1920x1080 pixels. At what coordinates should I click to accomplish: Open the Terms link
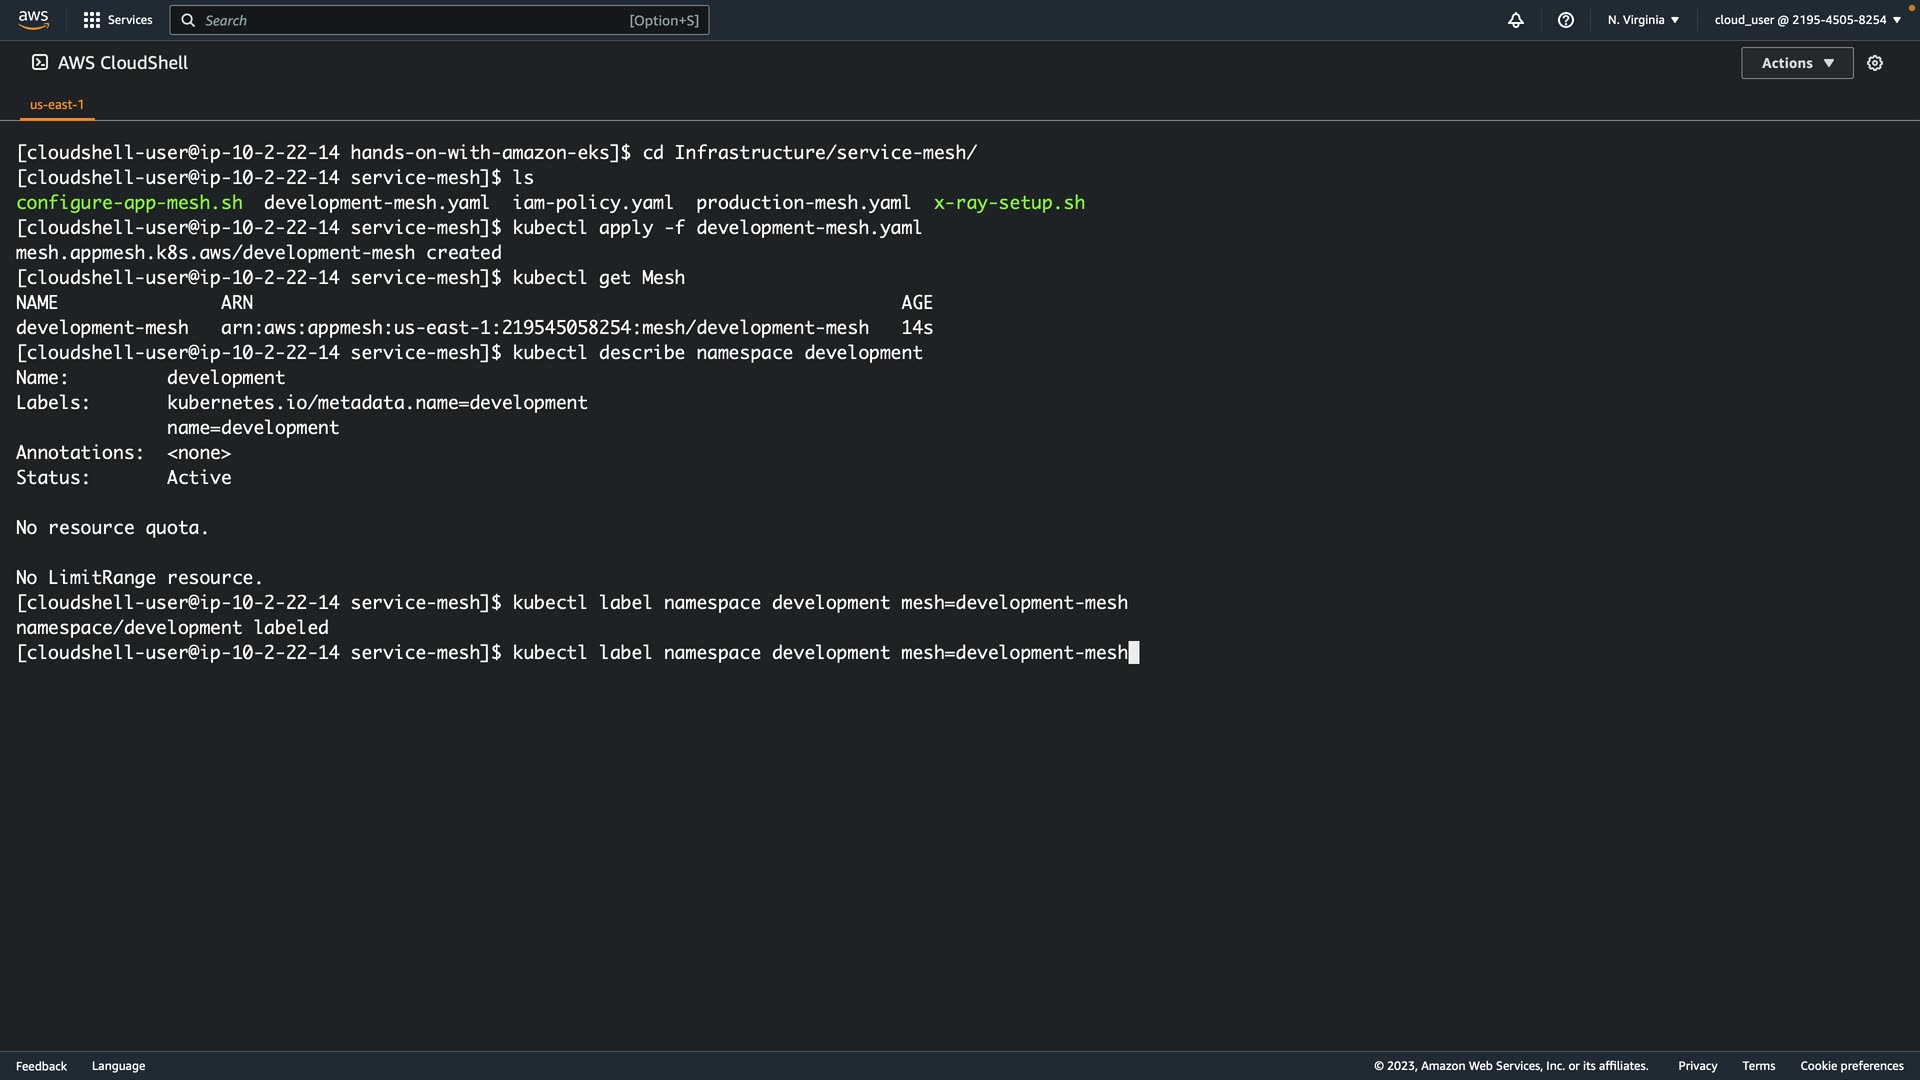coord(1758,1066)
